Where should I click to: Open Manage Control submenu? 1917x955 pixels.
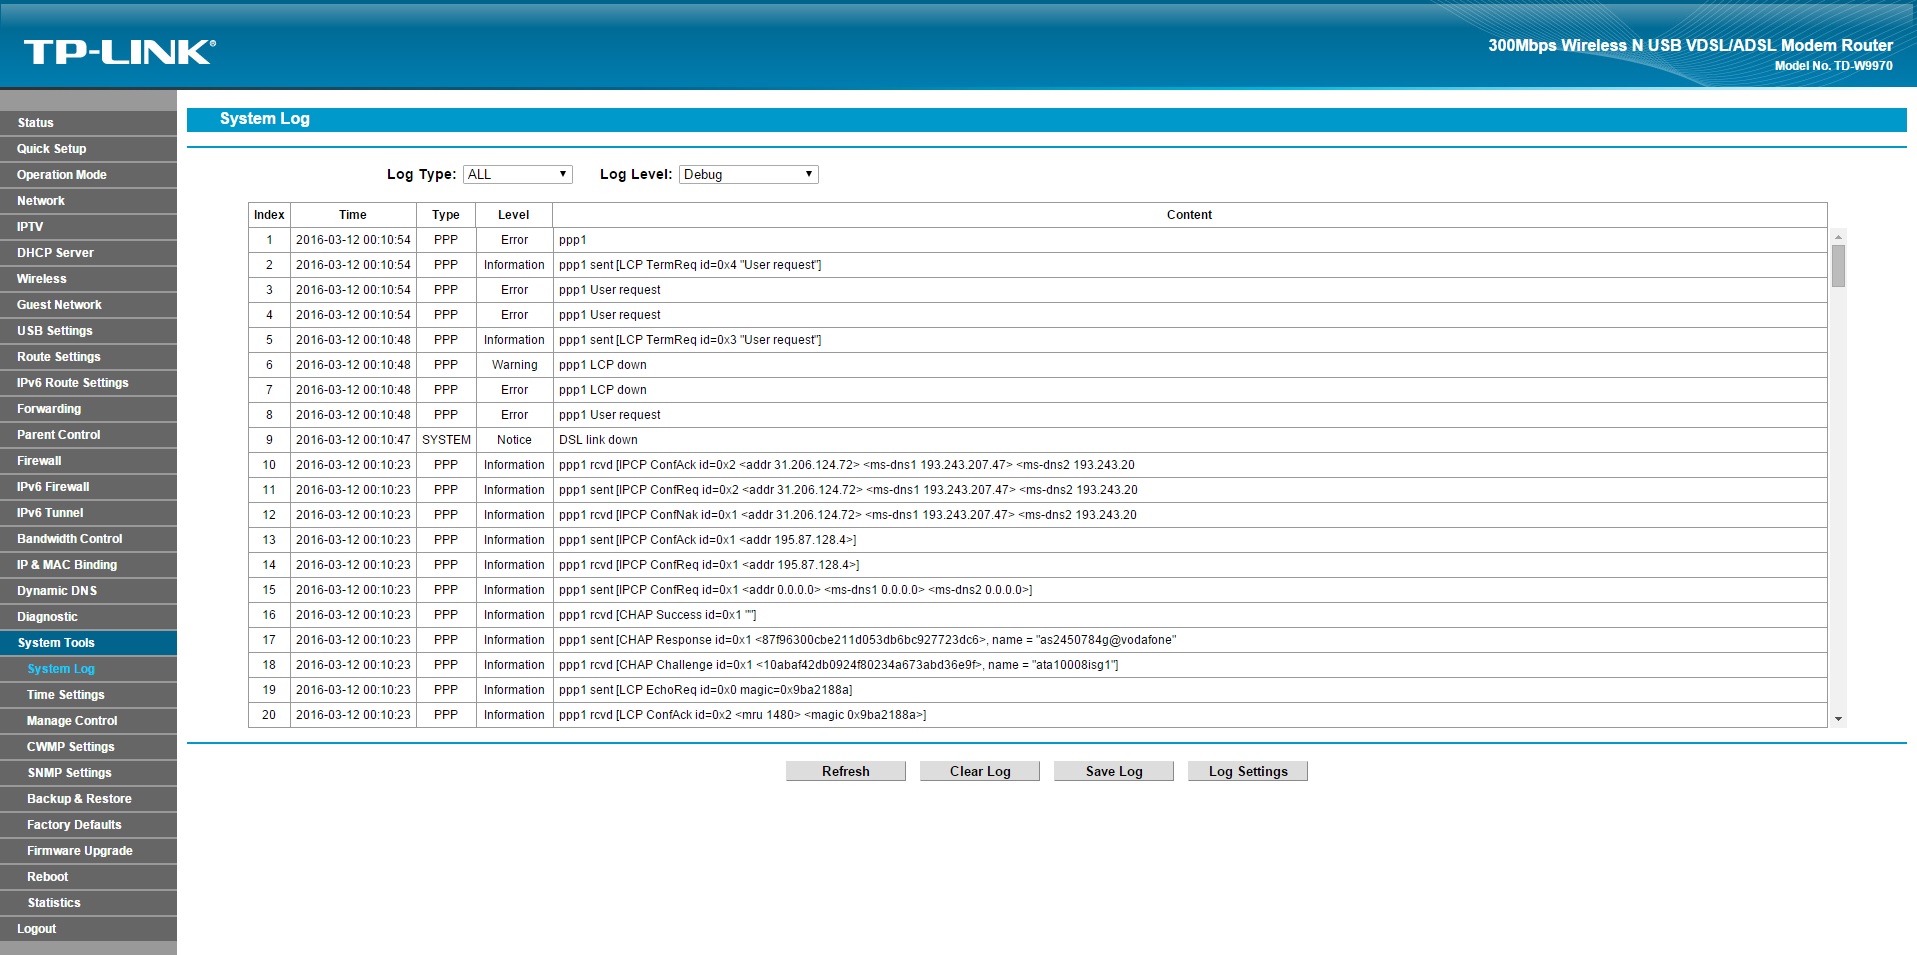pos(88,721)
